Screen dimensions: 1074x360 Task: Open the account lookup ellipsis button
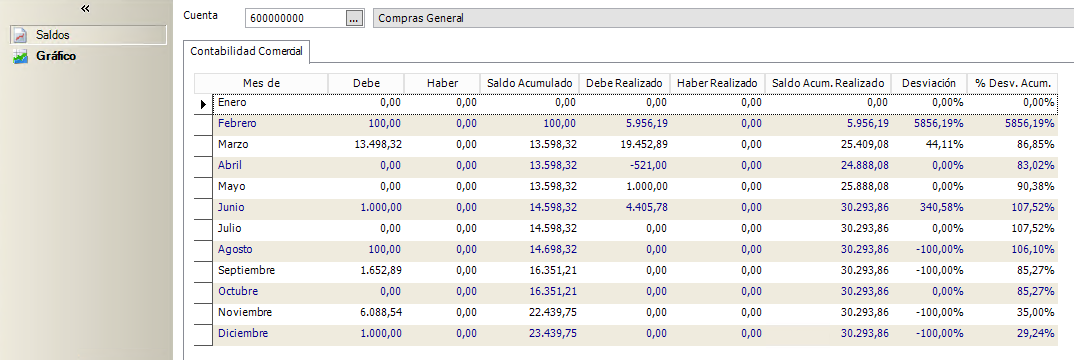[x=353, y=18]
